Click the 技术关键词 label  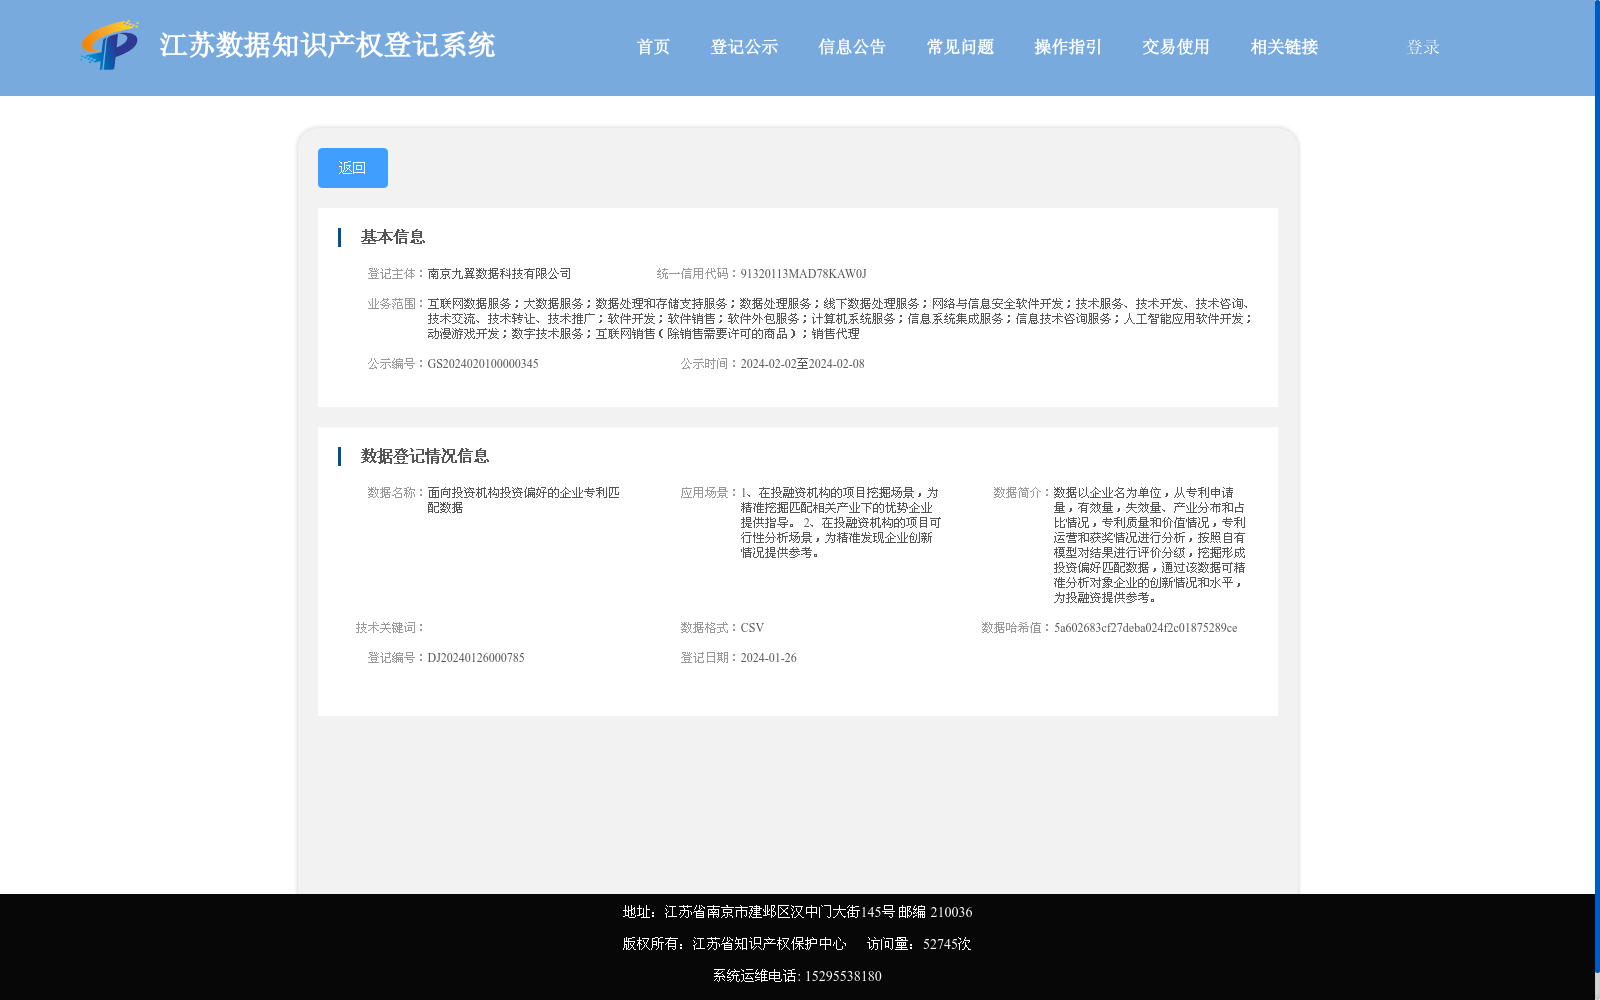click(x=390, y=628)
